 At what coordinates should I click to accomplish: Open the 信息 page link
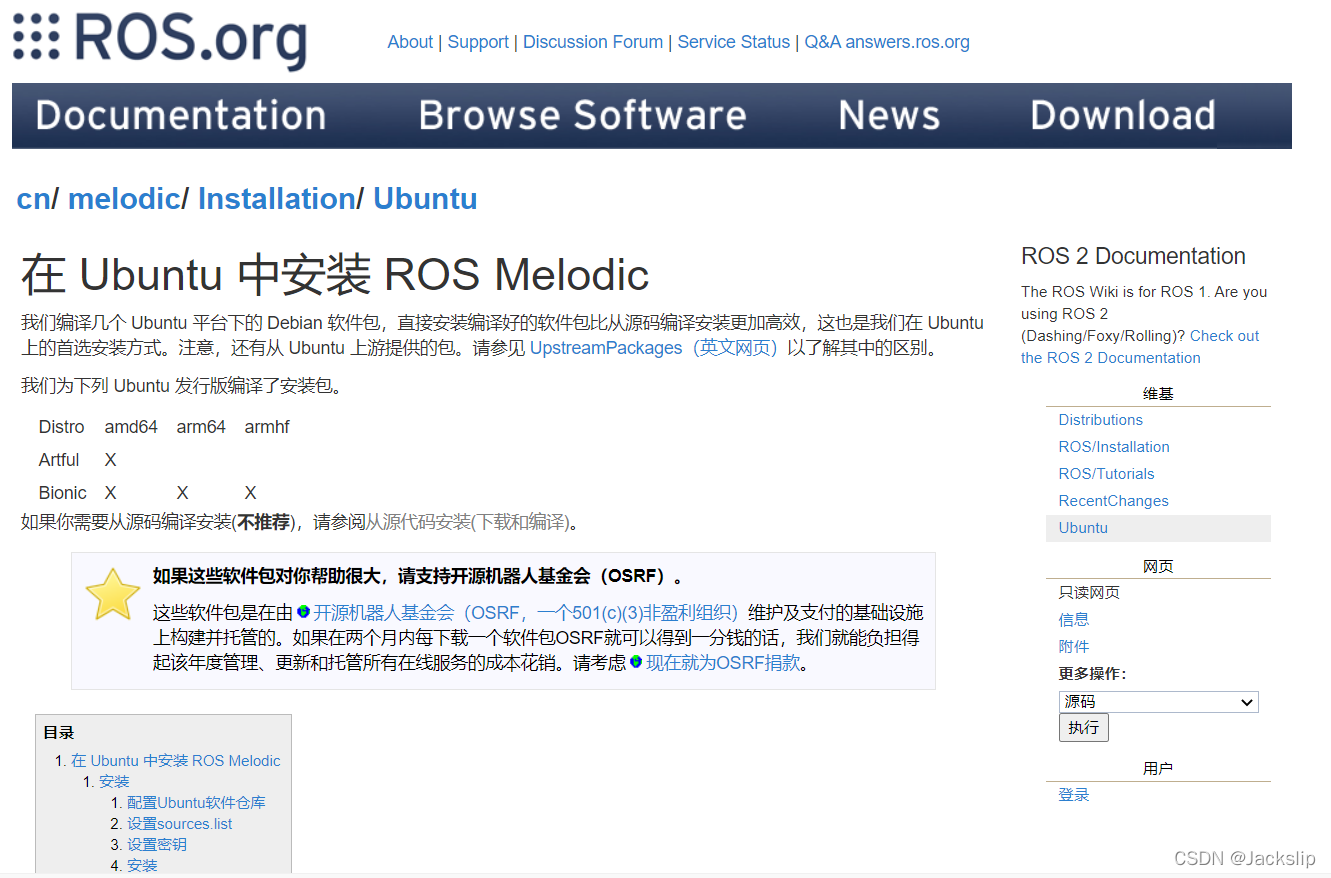click(x=1074, y=620)
